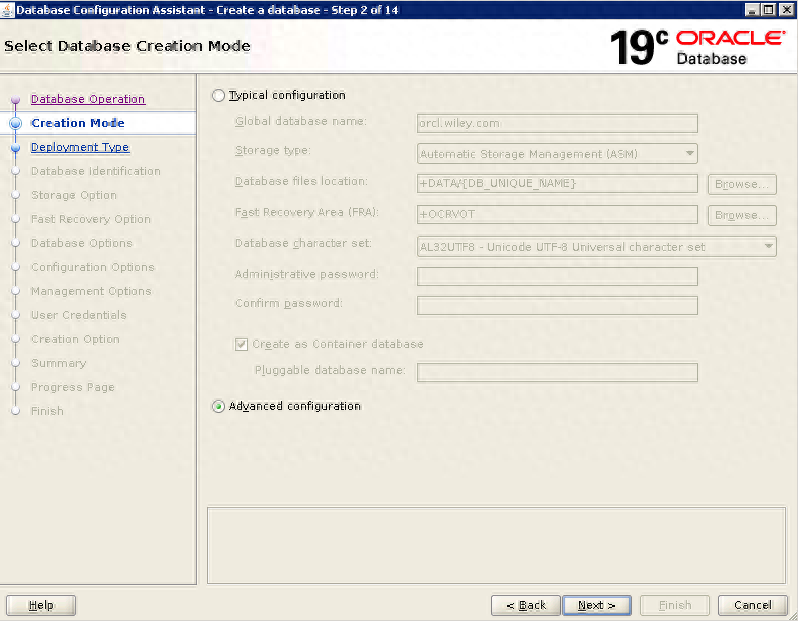Toggle Create as Container database checkbox

click(241, 344)
